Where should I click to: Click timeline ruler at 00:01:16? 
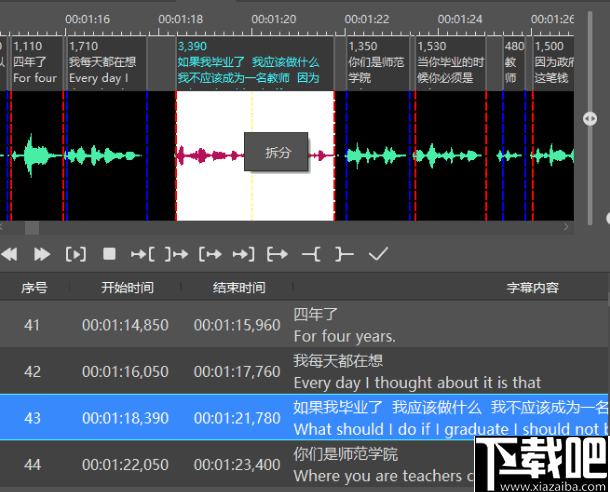point(87,19)
